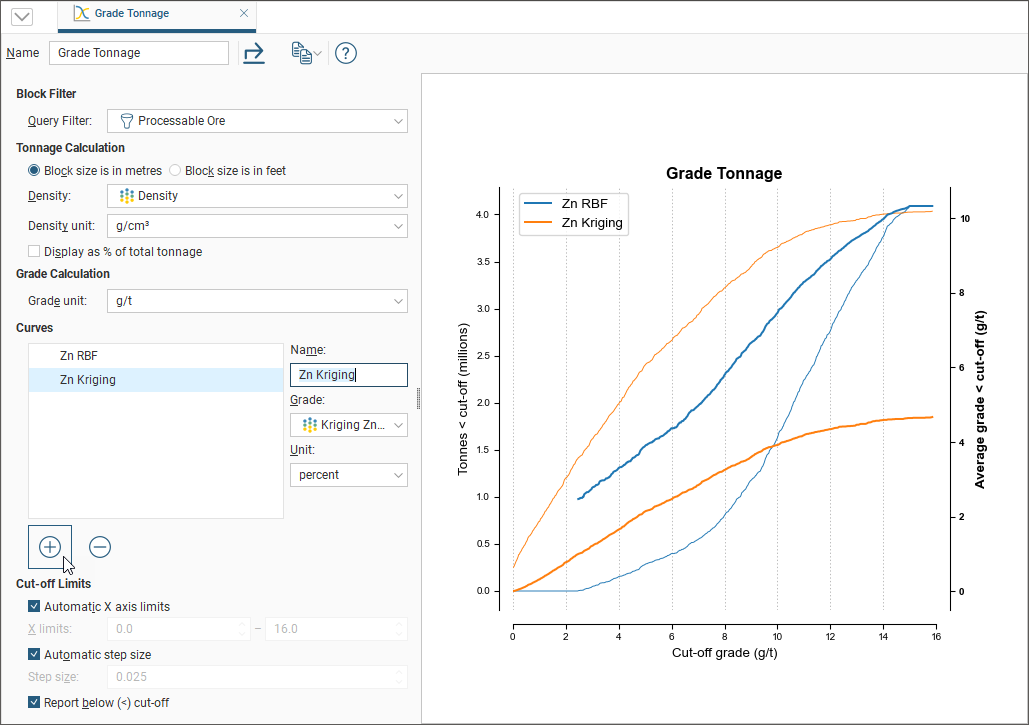1029x725 pixels.
Task: Click the add curve plus button
Action: pos(50,546)
